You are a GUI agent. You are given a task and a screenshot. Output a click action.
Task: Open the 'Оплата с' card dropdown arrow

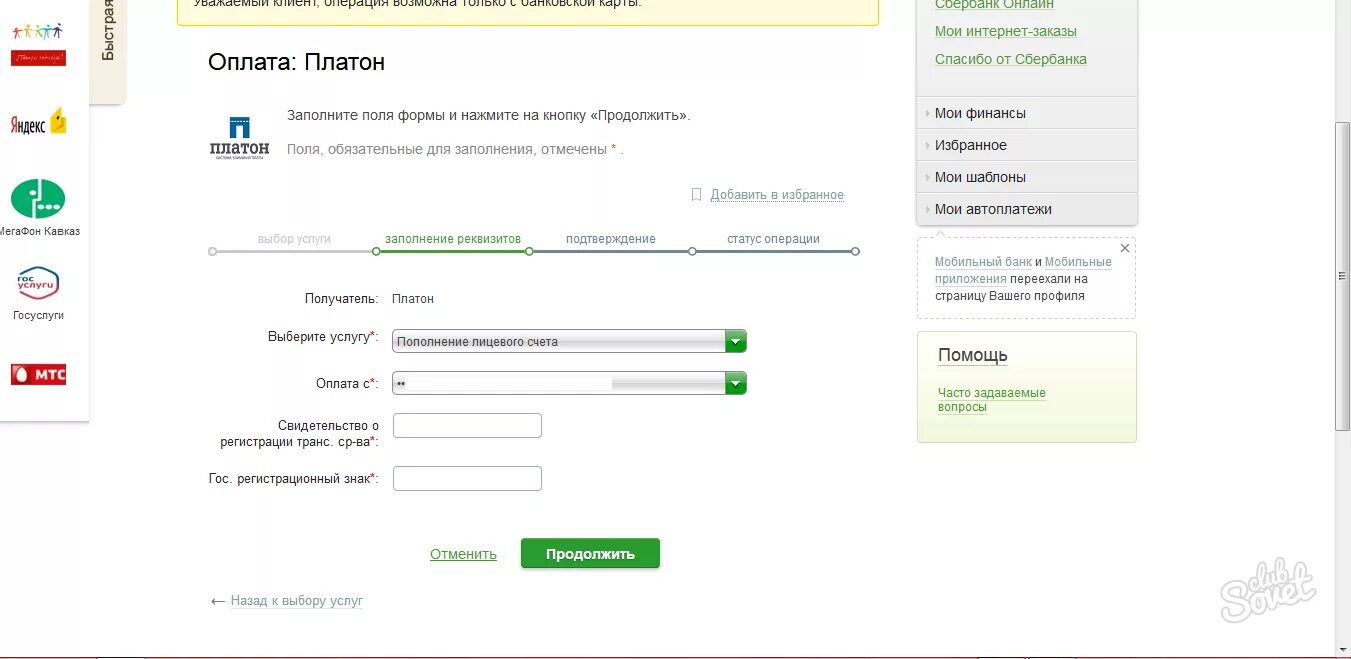coord(736,383)
